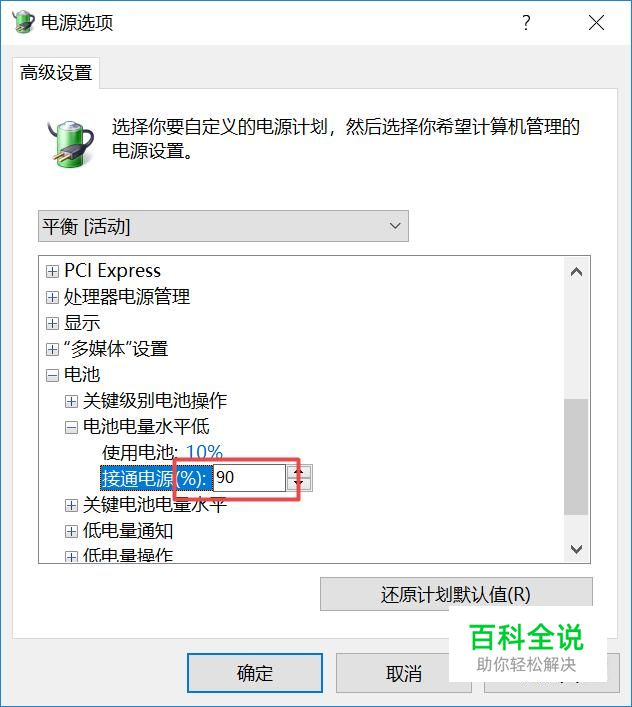Image resolution: width=632 pixels, height=707 pixels.
Task: Expand "多媒体"设置 node
Action: pyautogui.click(x=52, y=349)
